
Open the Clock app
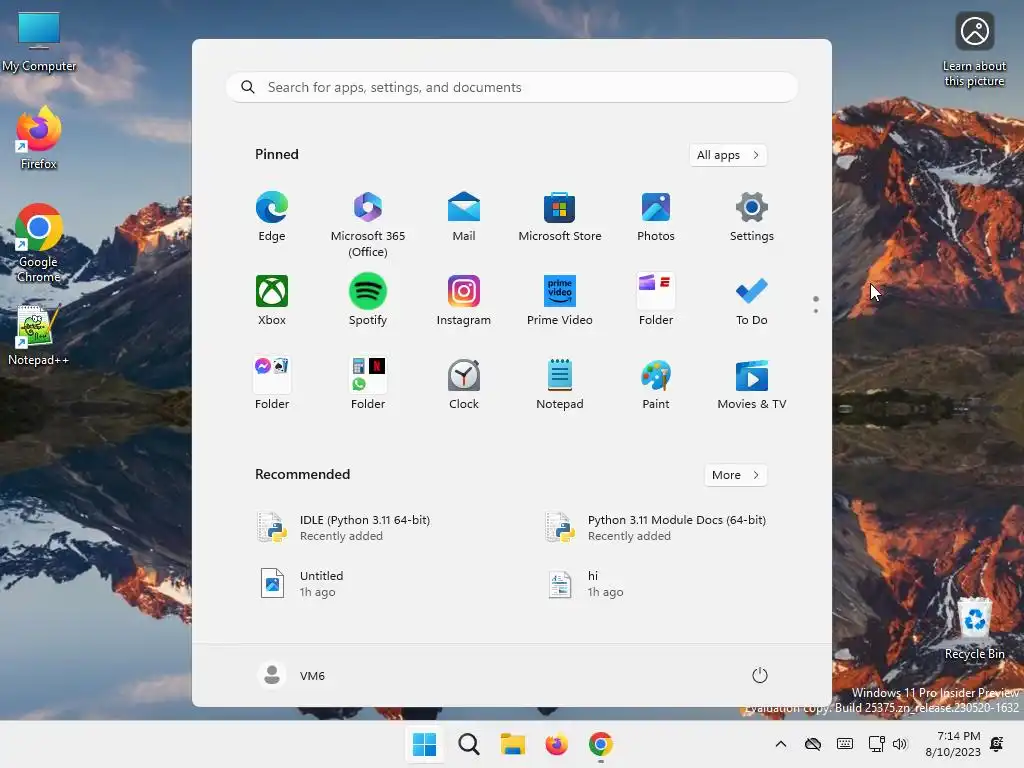[464, 385]
